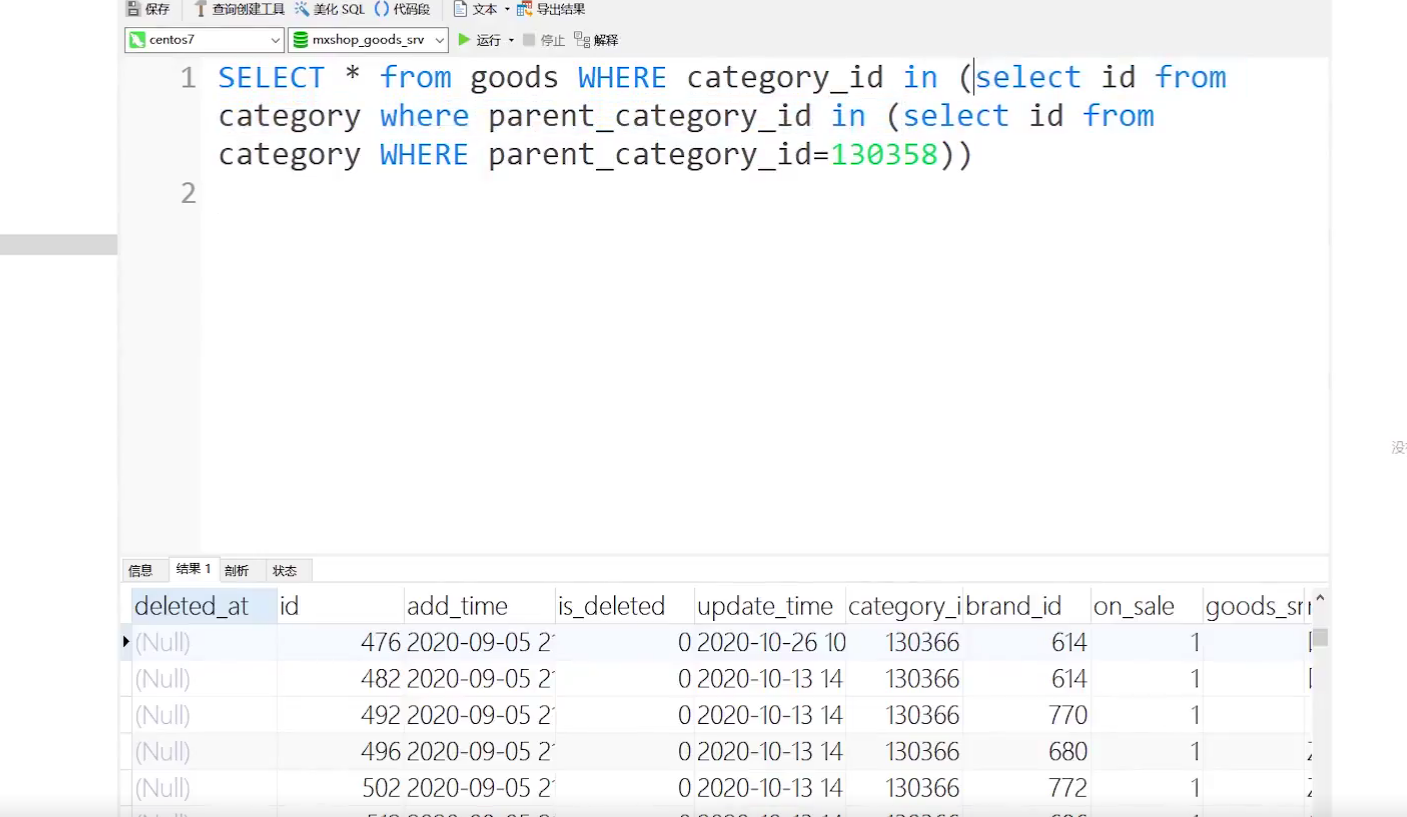Click the Explain (解释) icon
1407x817 pixels.
582,40
